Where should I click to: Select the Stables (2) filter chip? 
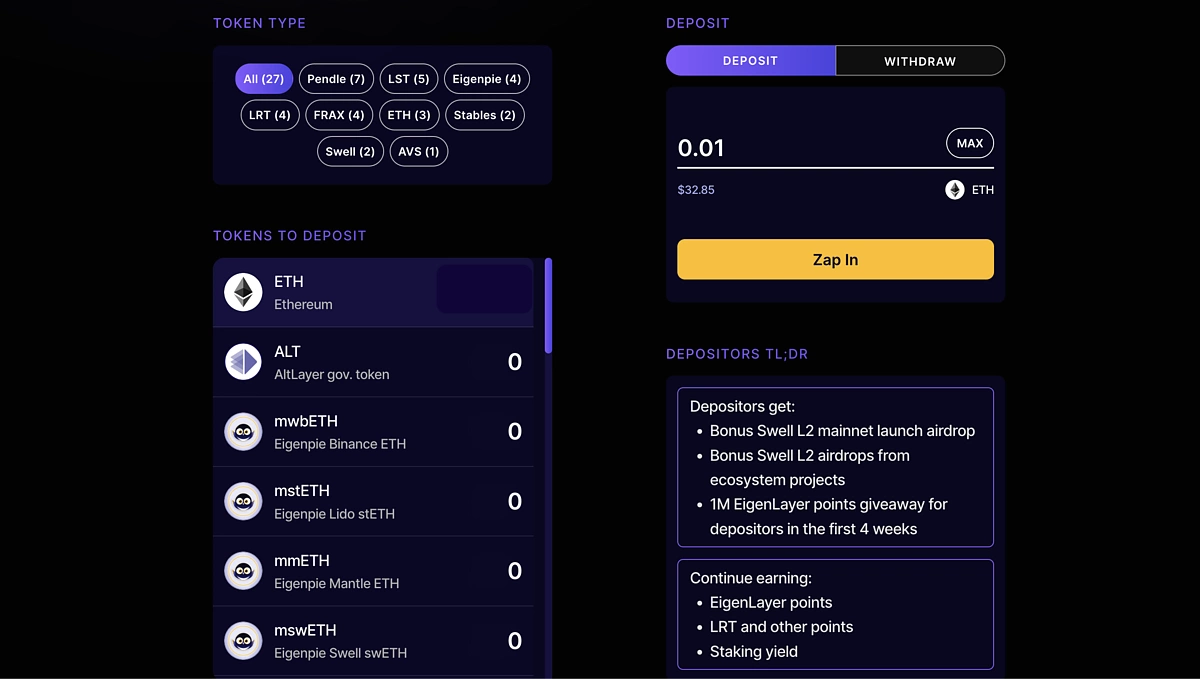[x=485, y=115]
